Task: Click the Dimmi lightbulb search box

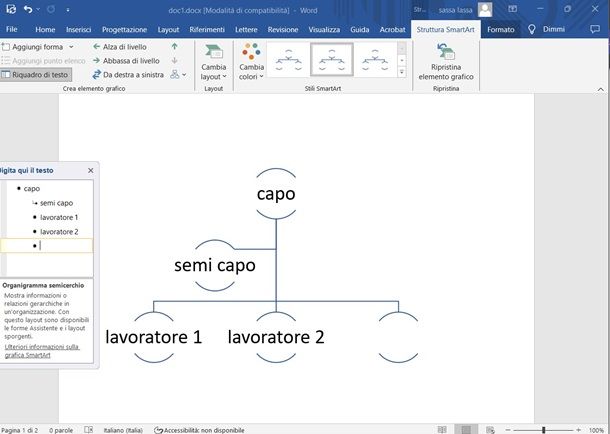Action: click(547, 29)
